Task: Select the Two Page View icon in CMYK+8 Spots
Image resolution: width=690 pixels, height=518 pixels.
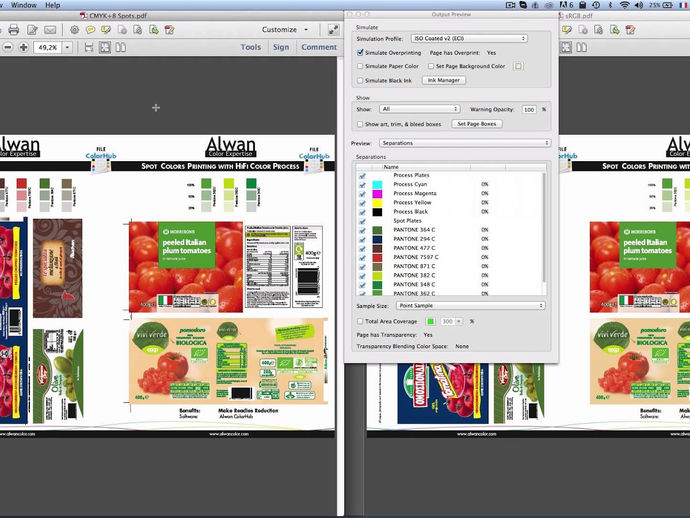Action: pos(121,47)
